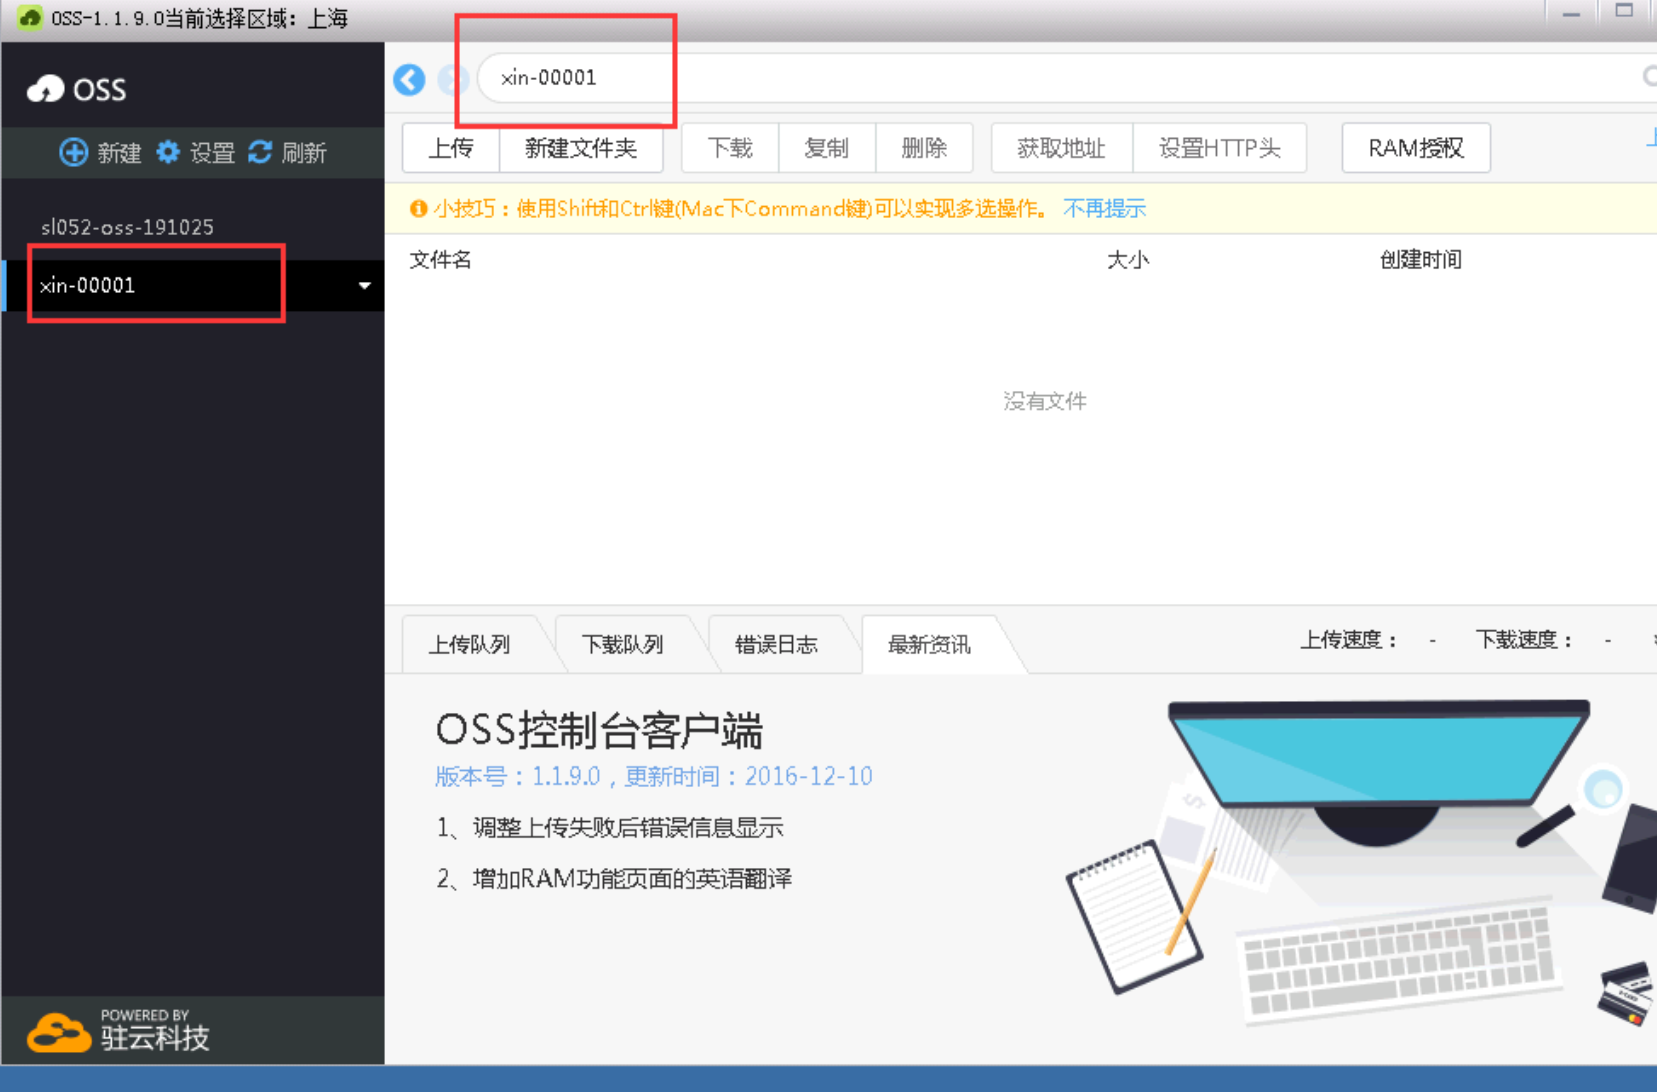Switch to the 下载队列 tab
Screen dimensions: 1657x1092
click(x=623, y=645)
